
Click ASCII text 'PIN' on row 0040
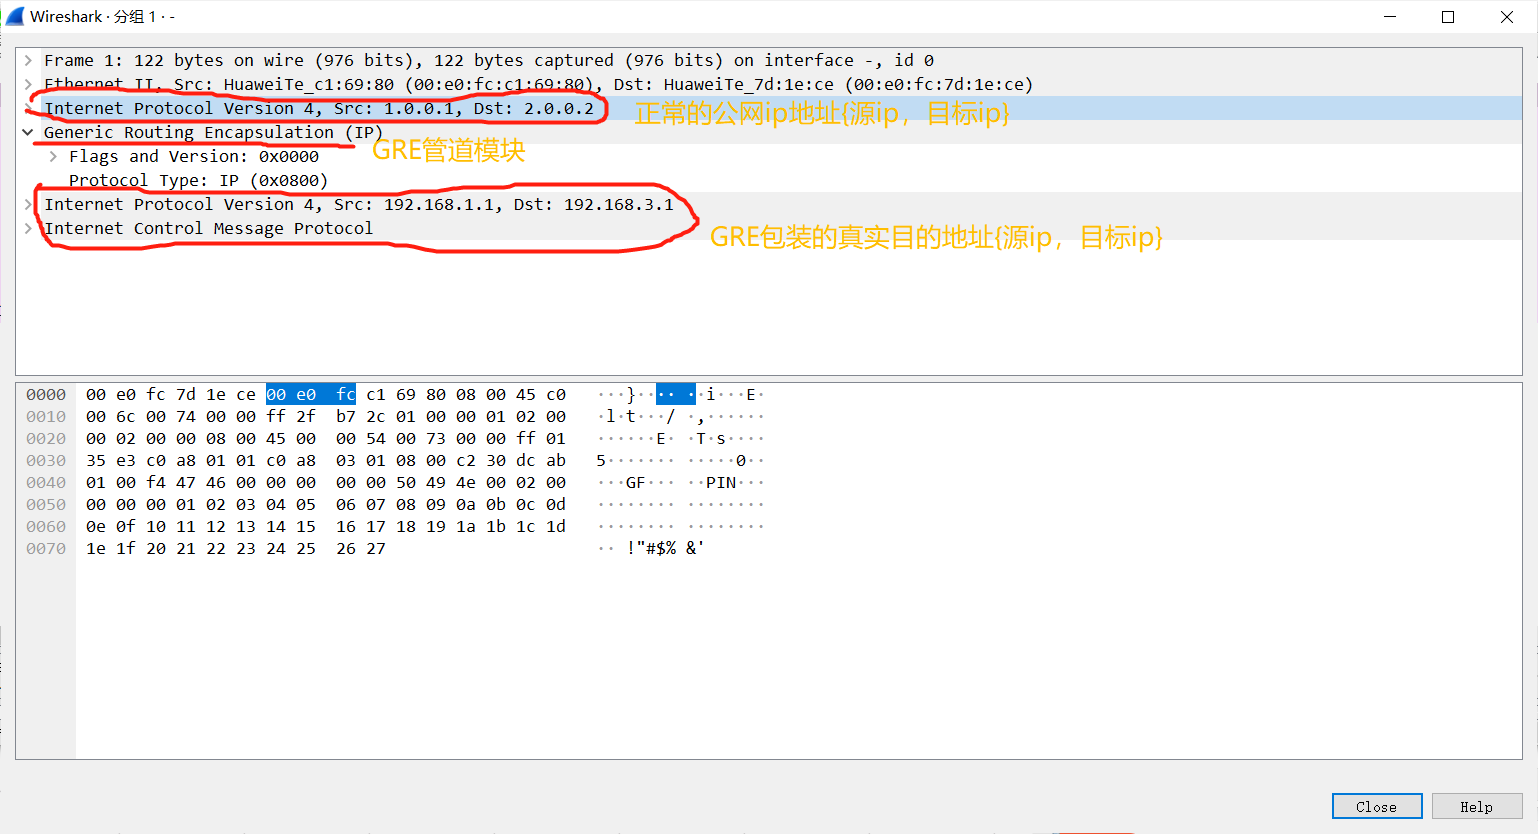tap(721, 482)
